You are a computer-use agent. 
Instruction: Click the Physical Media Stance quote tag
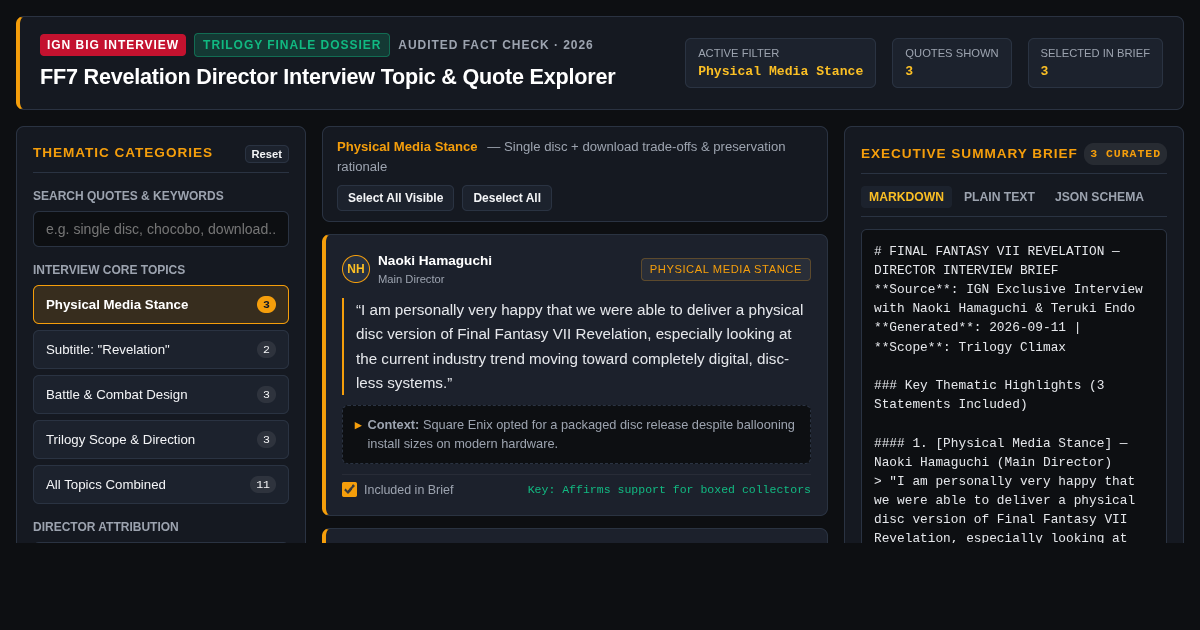[726, 269]
